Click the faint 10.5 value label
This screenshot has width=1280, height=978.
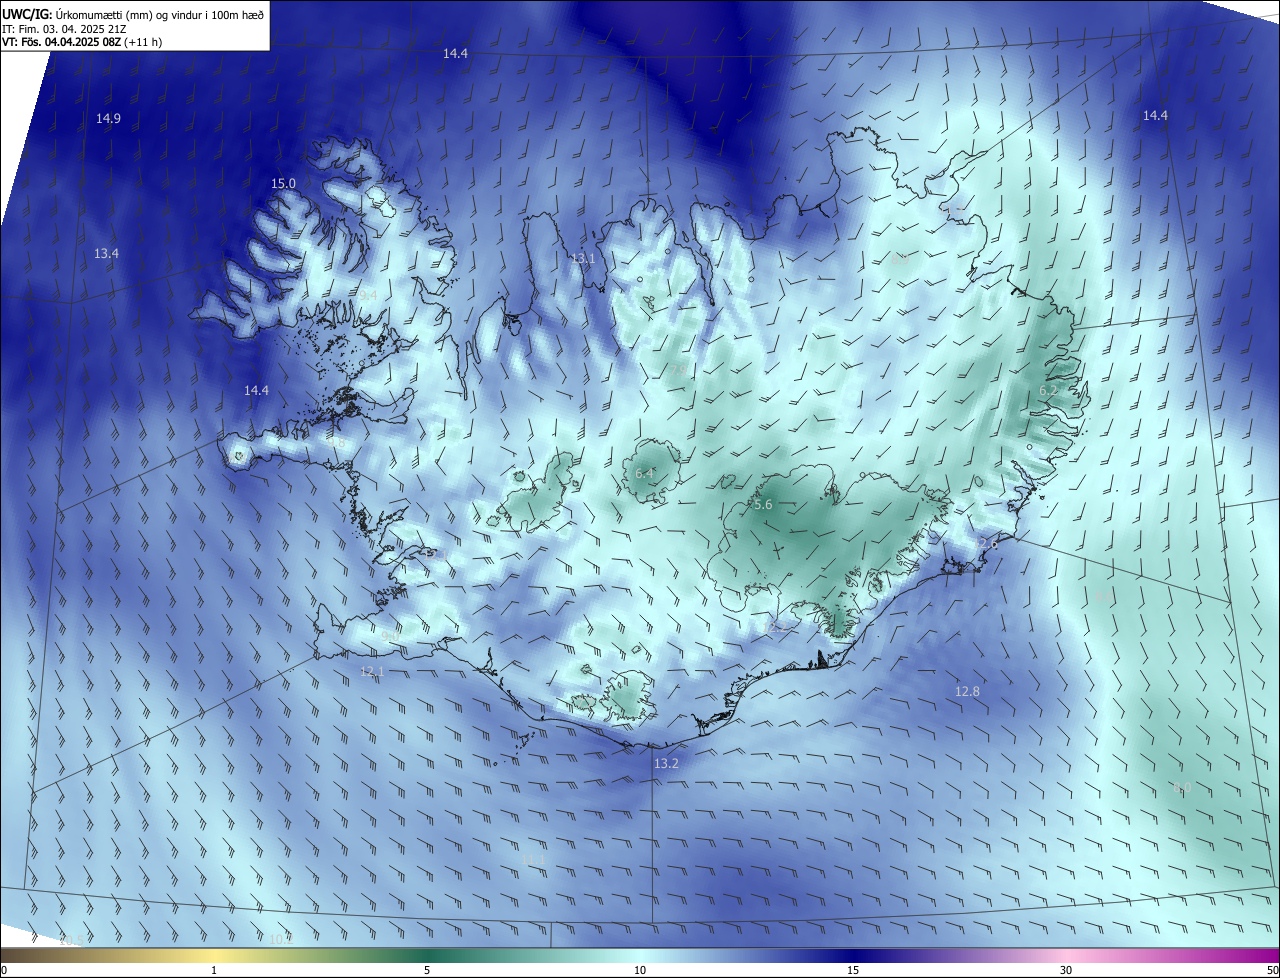(x=71, y=940)
